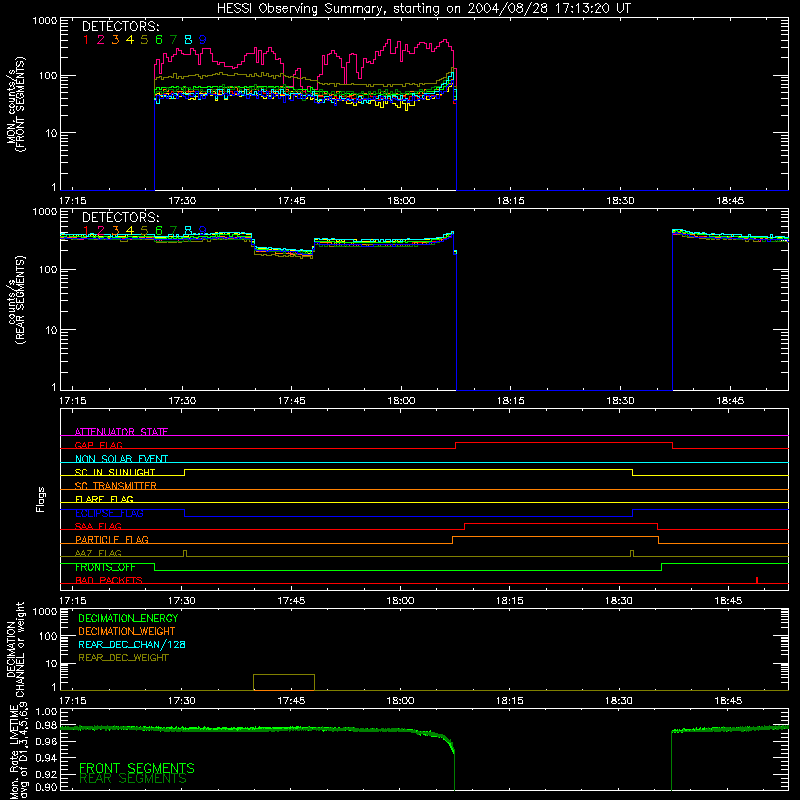Click DETECTORS: heading in front segments panel

[121, 26]
